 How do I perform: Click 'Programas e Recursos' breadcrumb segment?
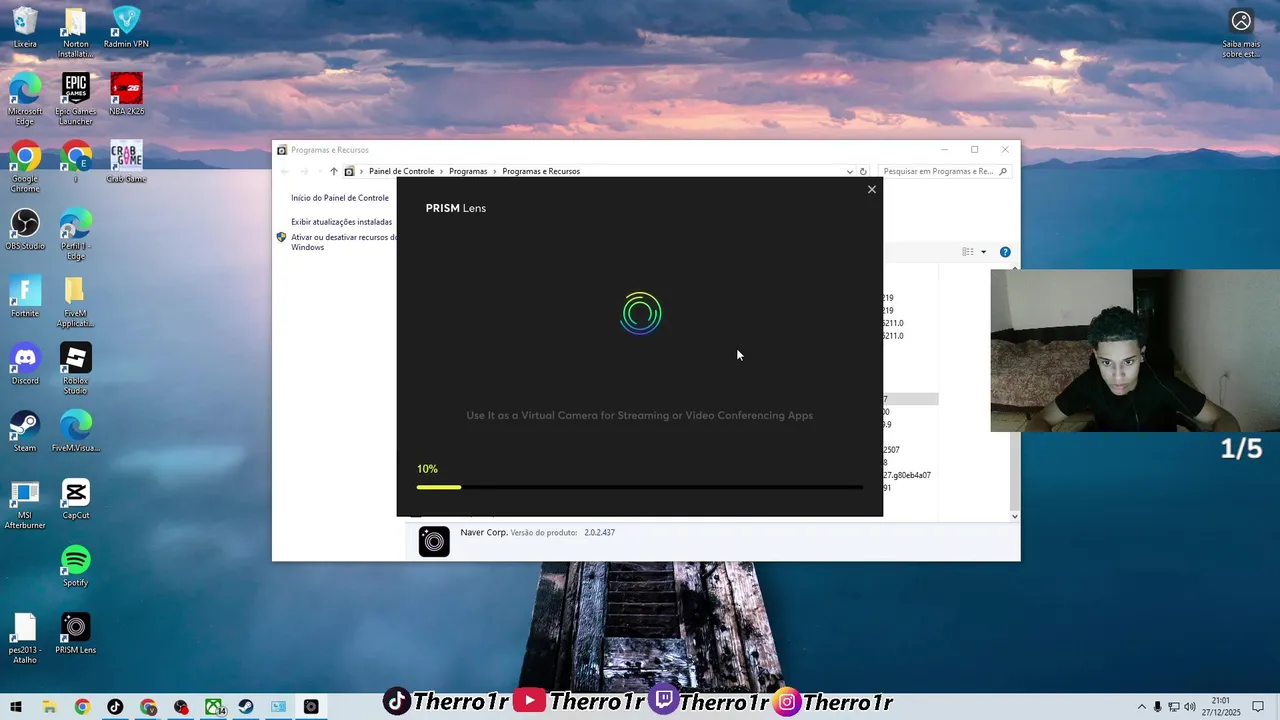pyautogui.click(x=541, y=171)
